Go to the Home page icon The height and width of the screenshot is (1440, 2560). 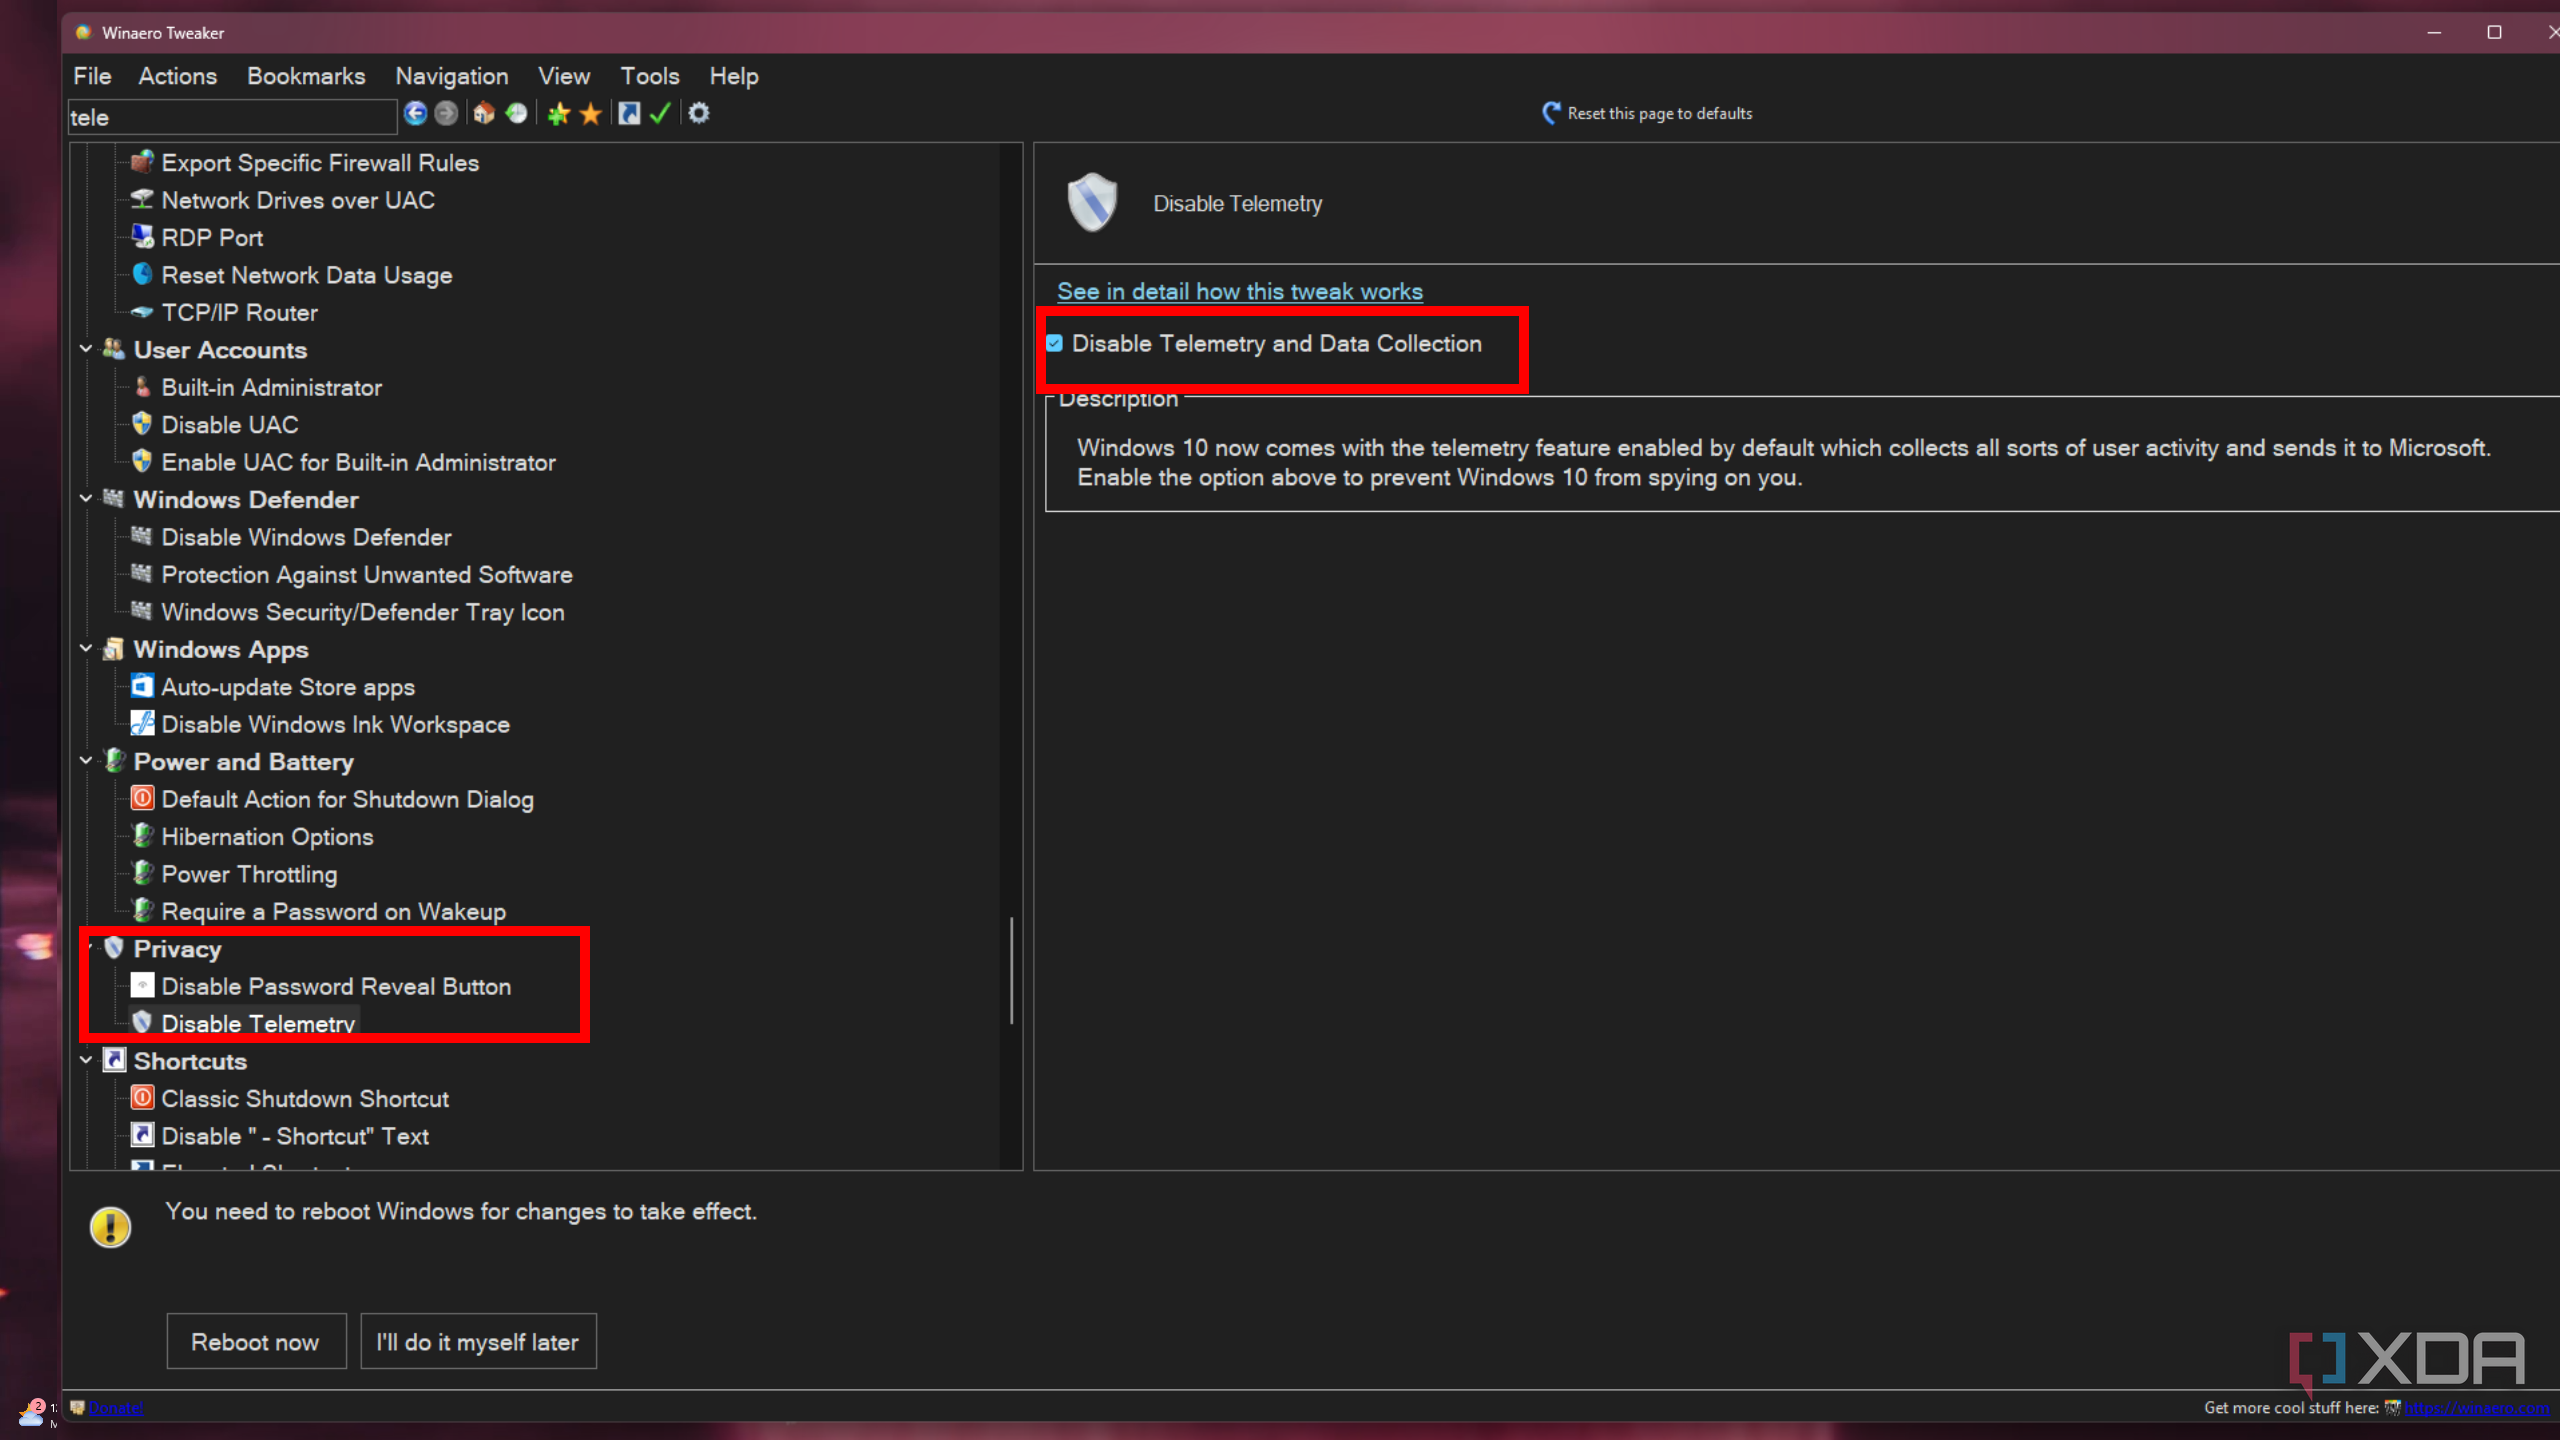[484, 114]
